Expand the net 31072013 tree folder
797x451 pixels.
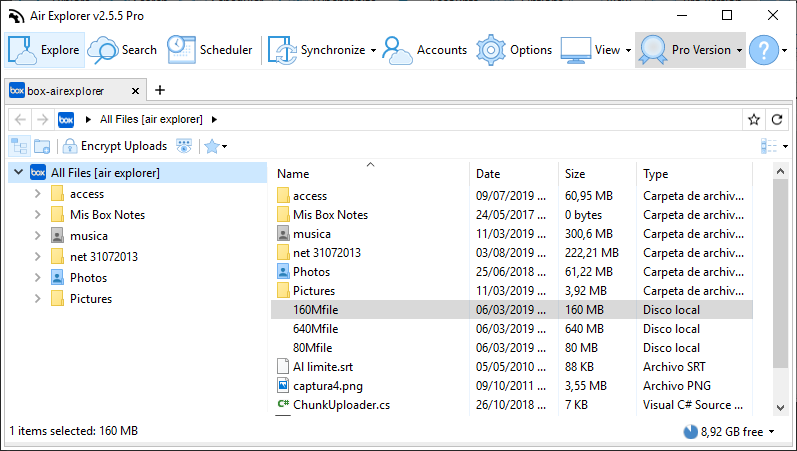[37, 257]
